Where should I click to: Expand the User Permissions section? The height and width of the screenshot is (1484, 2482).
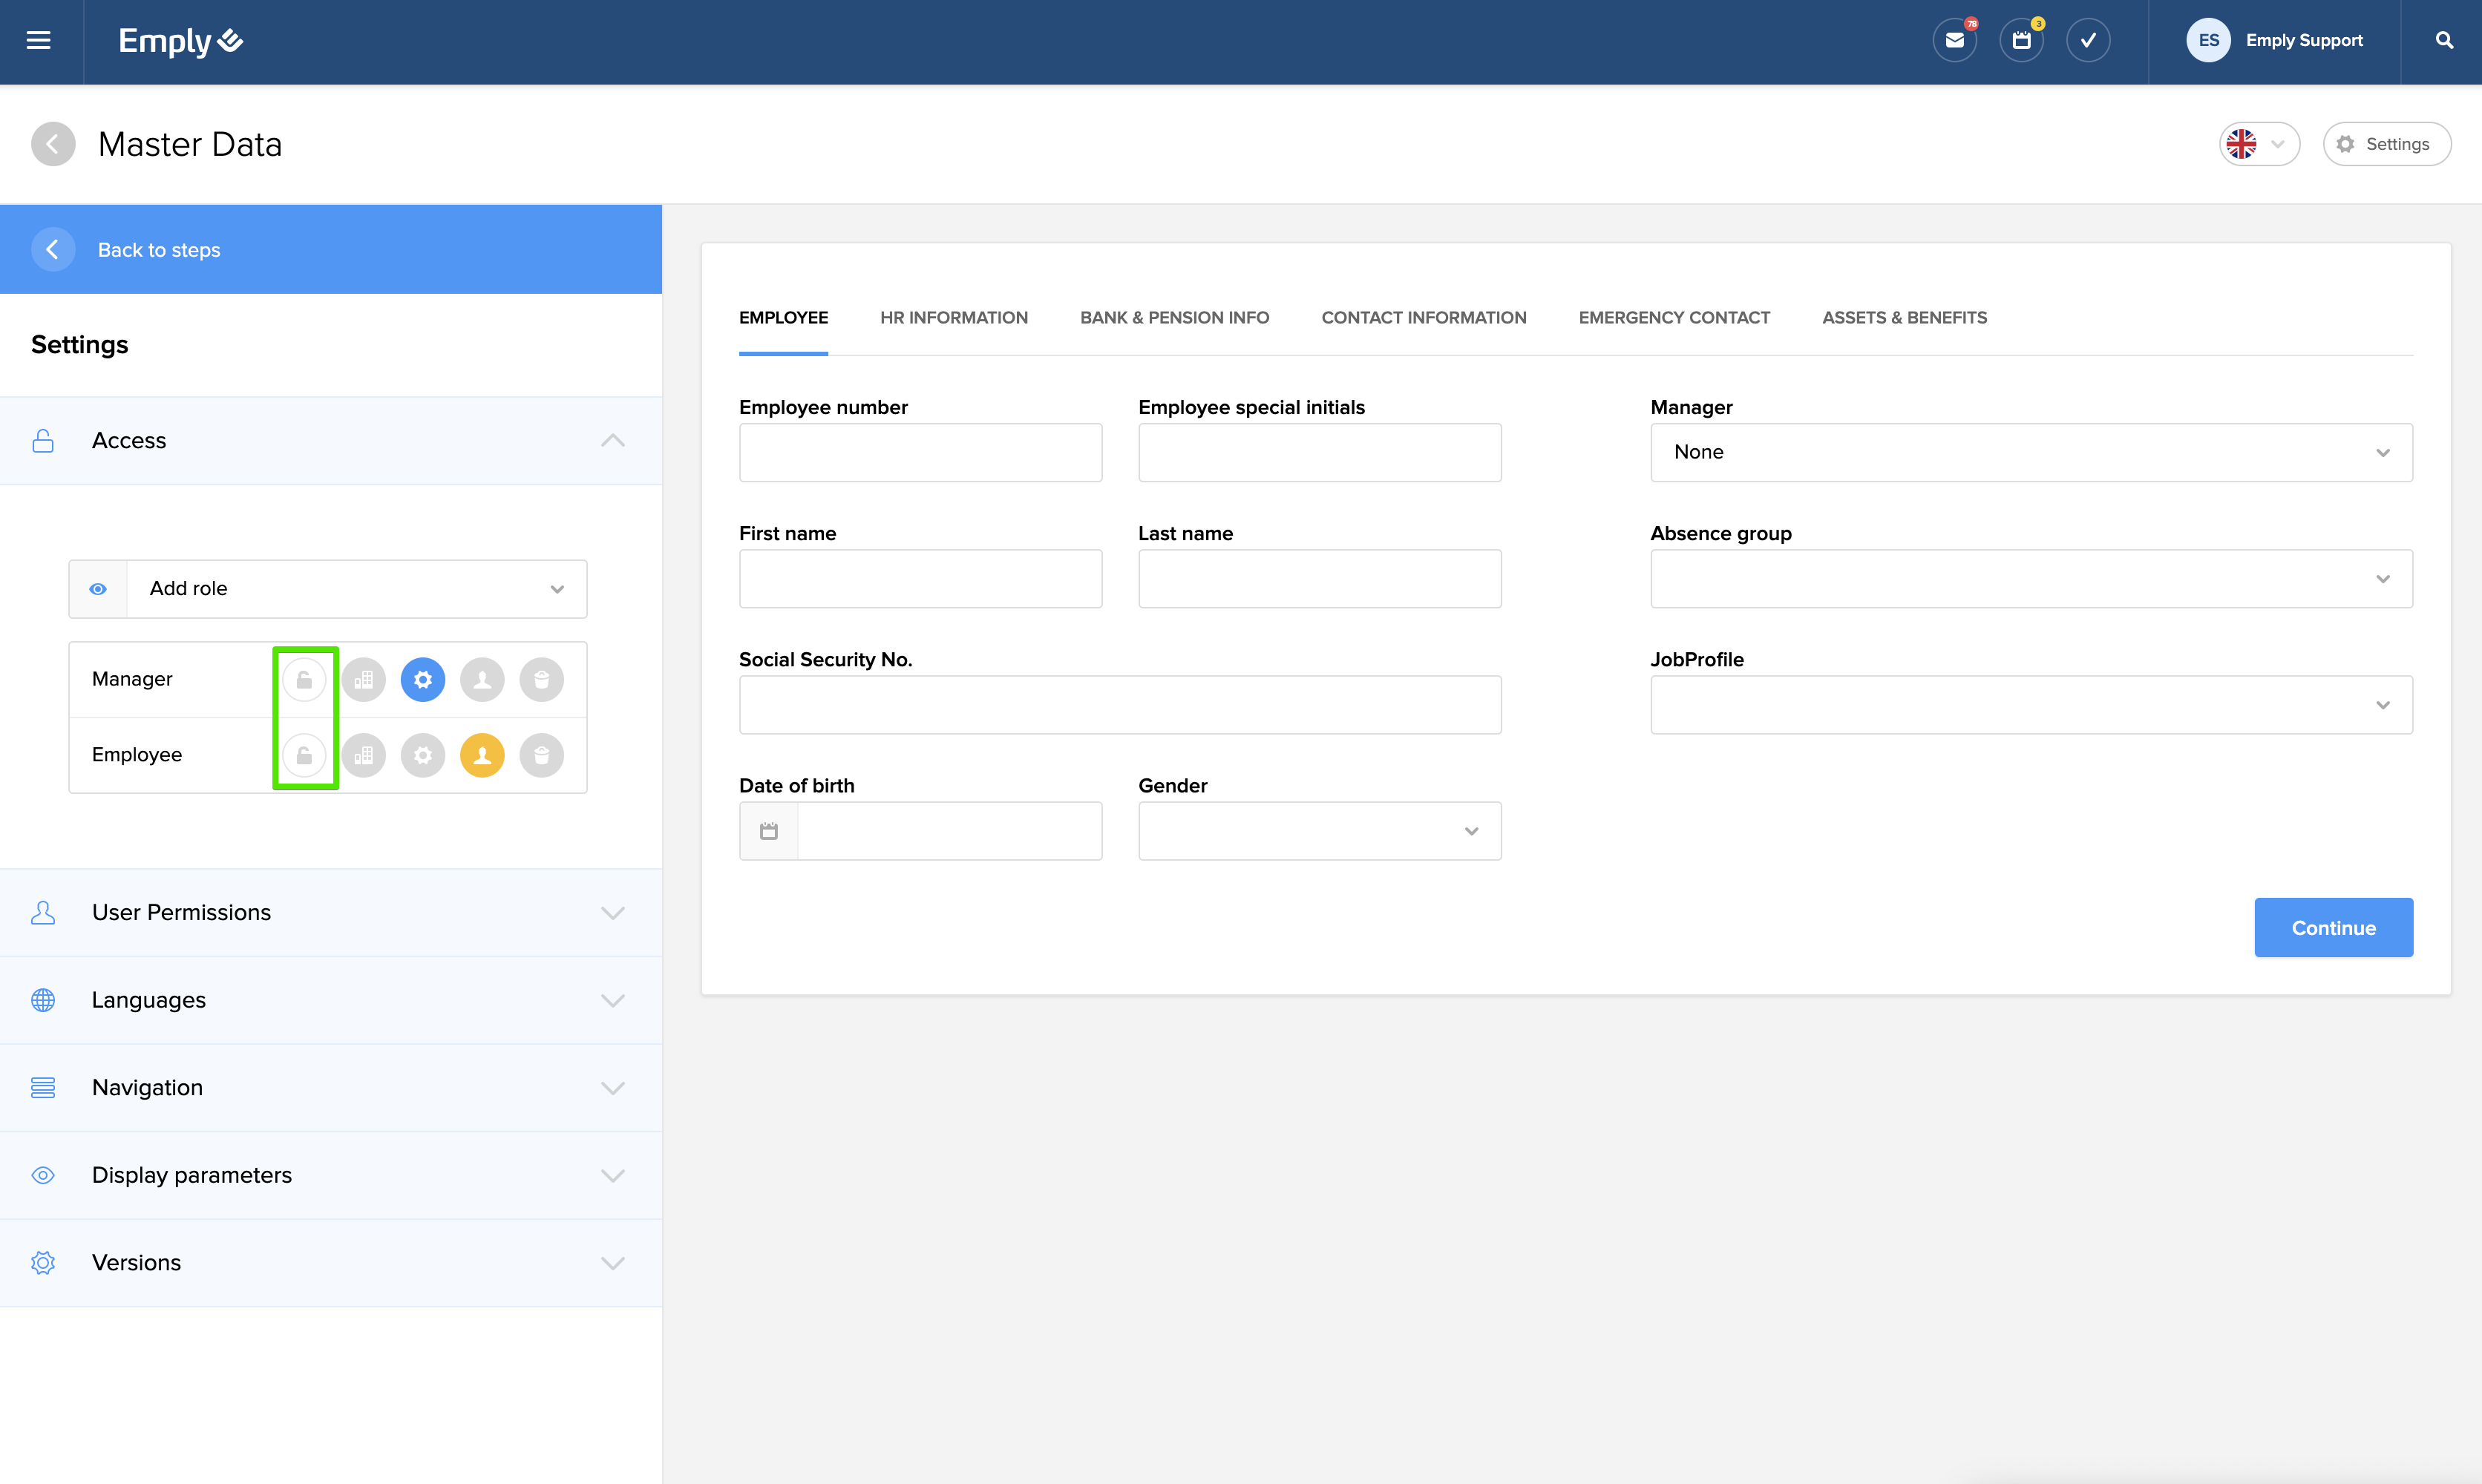pyautogui.click(x=330, y=912)
